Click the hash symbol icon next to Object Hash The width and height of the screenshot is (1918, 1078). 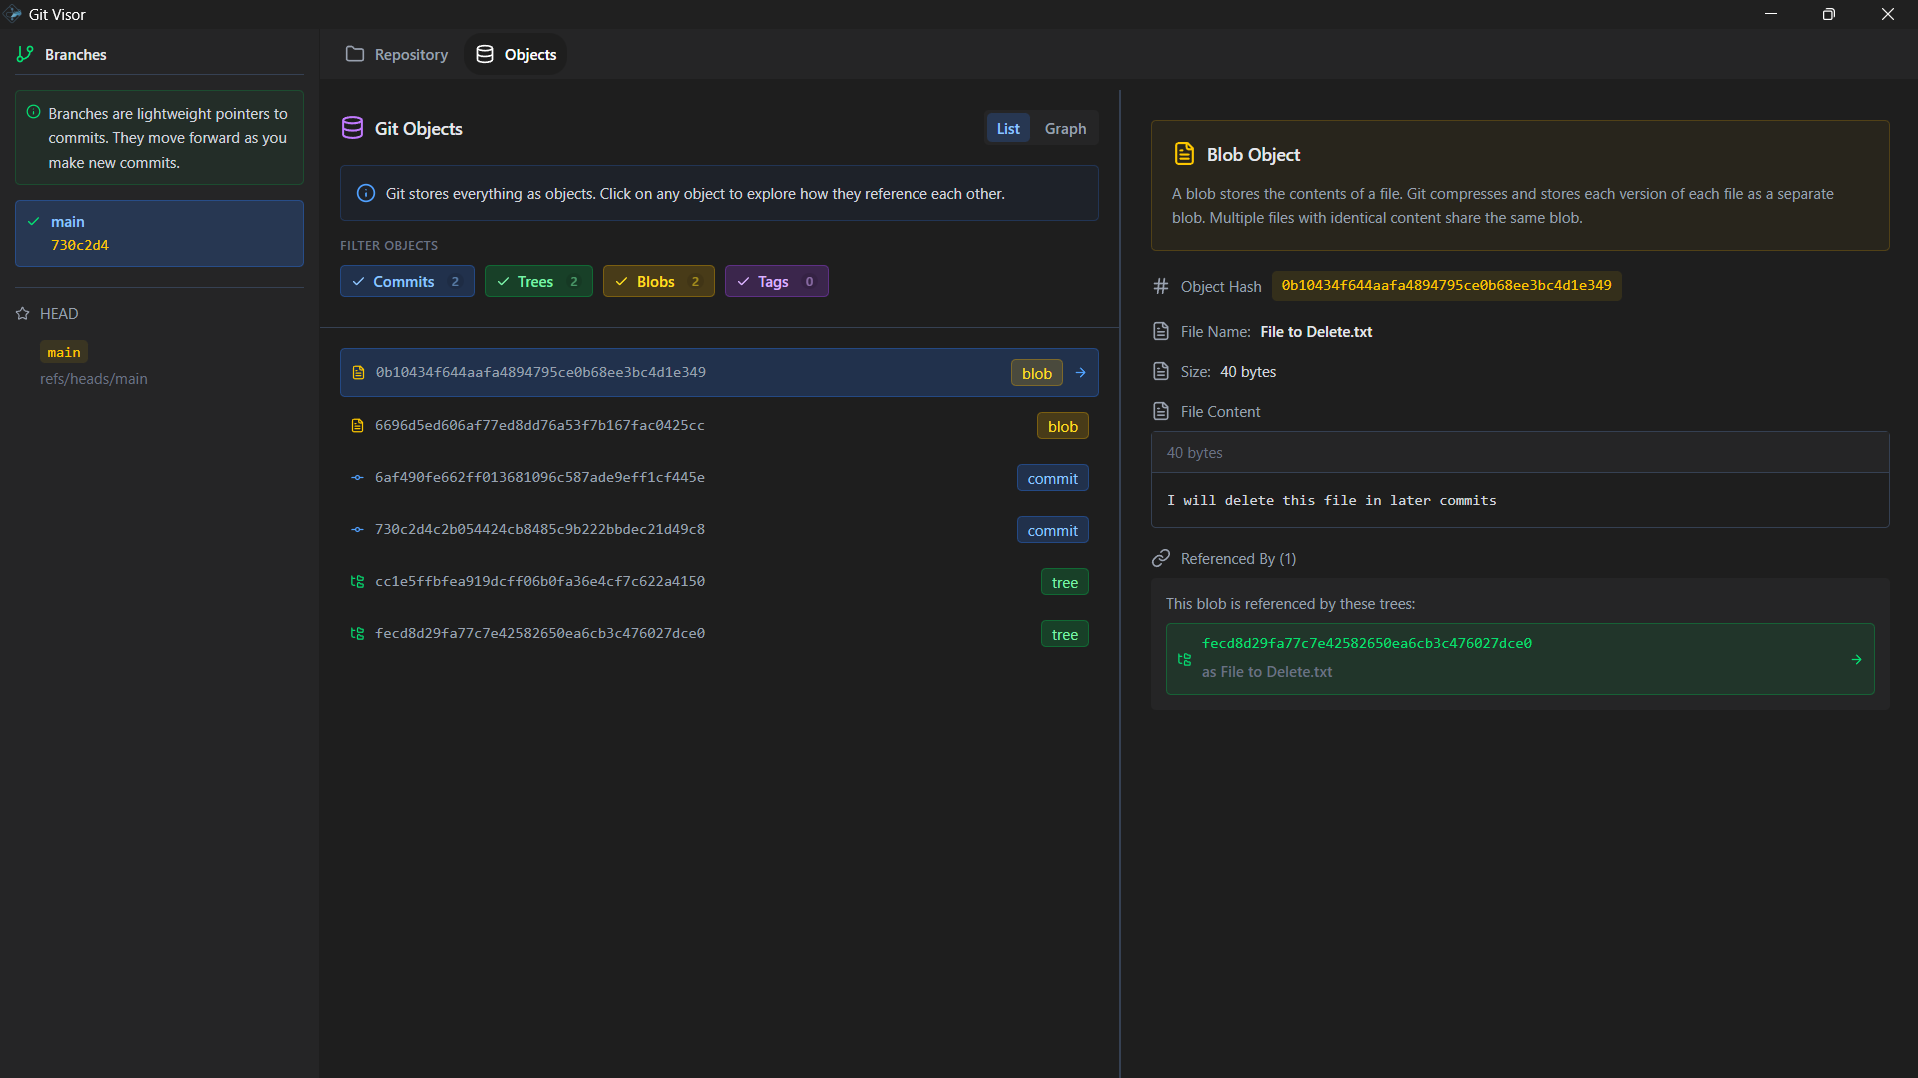1161,286
